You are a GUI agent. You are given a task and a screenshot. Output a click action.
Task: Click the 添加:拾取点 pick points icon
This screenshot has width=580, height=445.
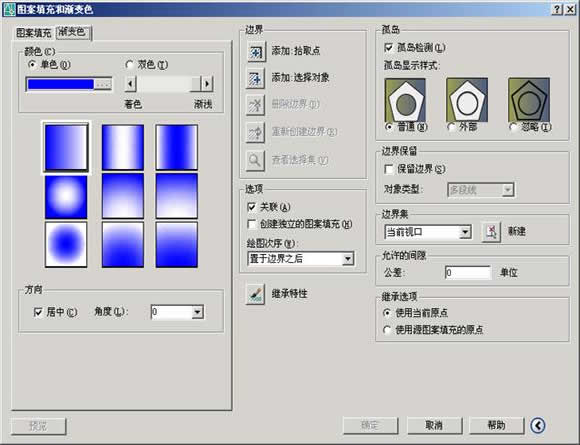tap(255, 52)
